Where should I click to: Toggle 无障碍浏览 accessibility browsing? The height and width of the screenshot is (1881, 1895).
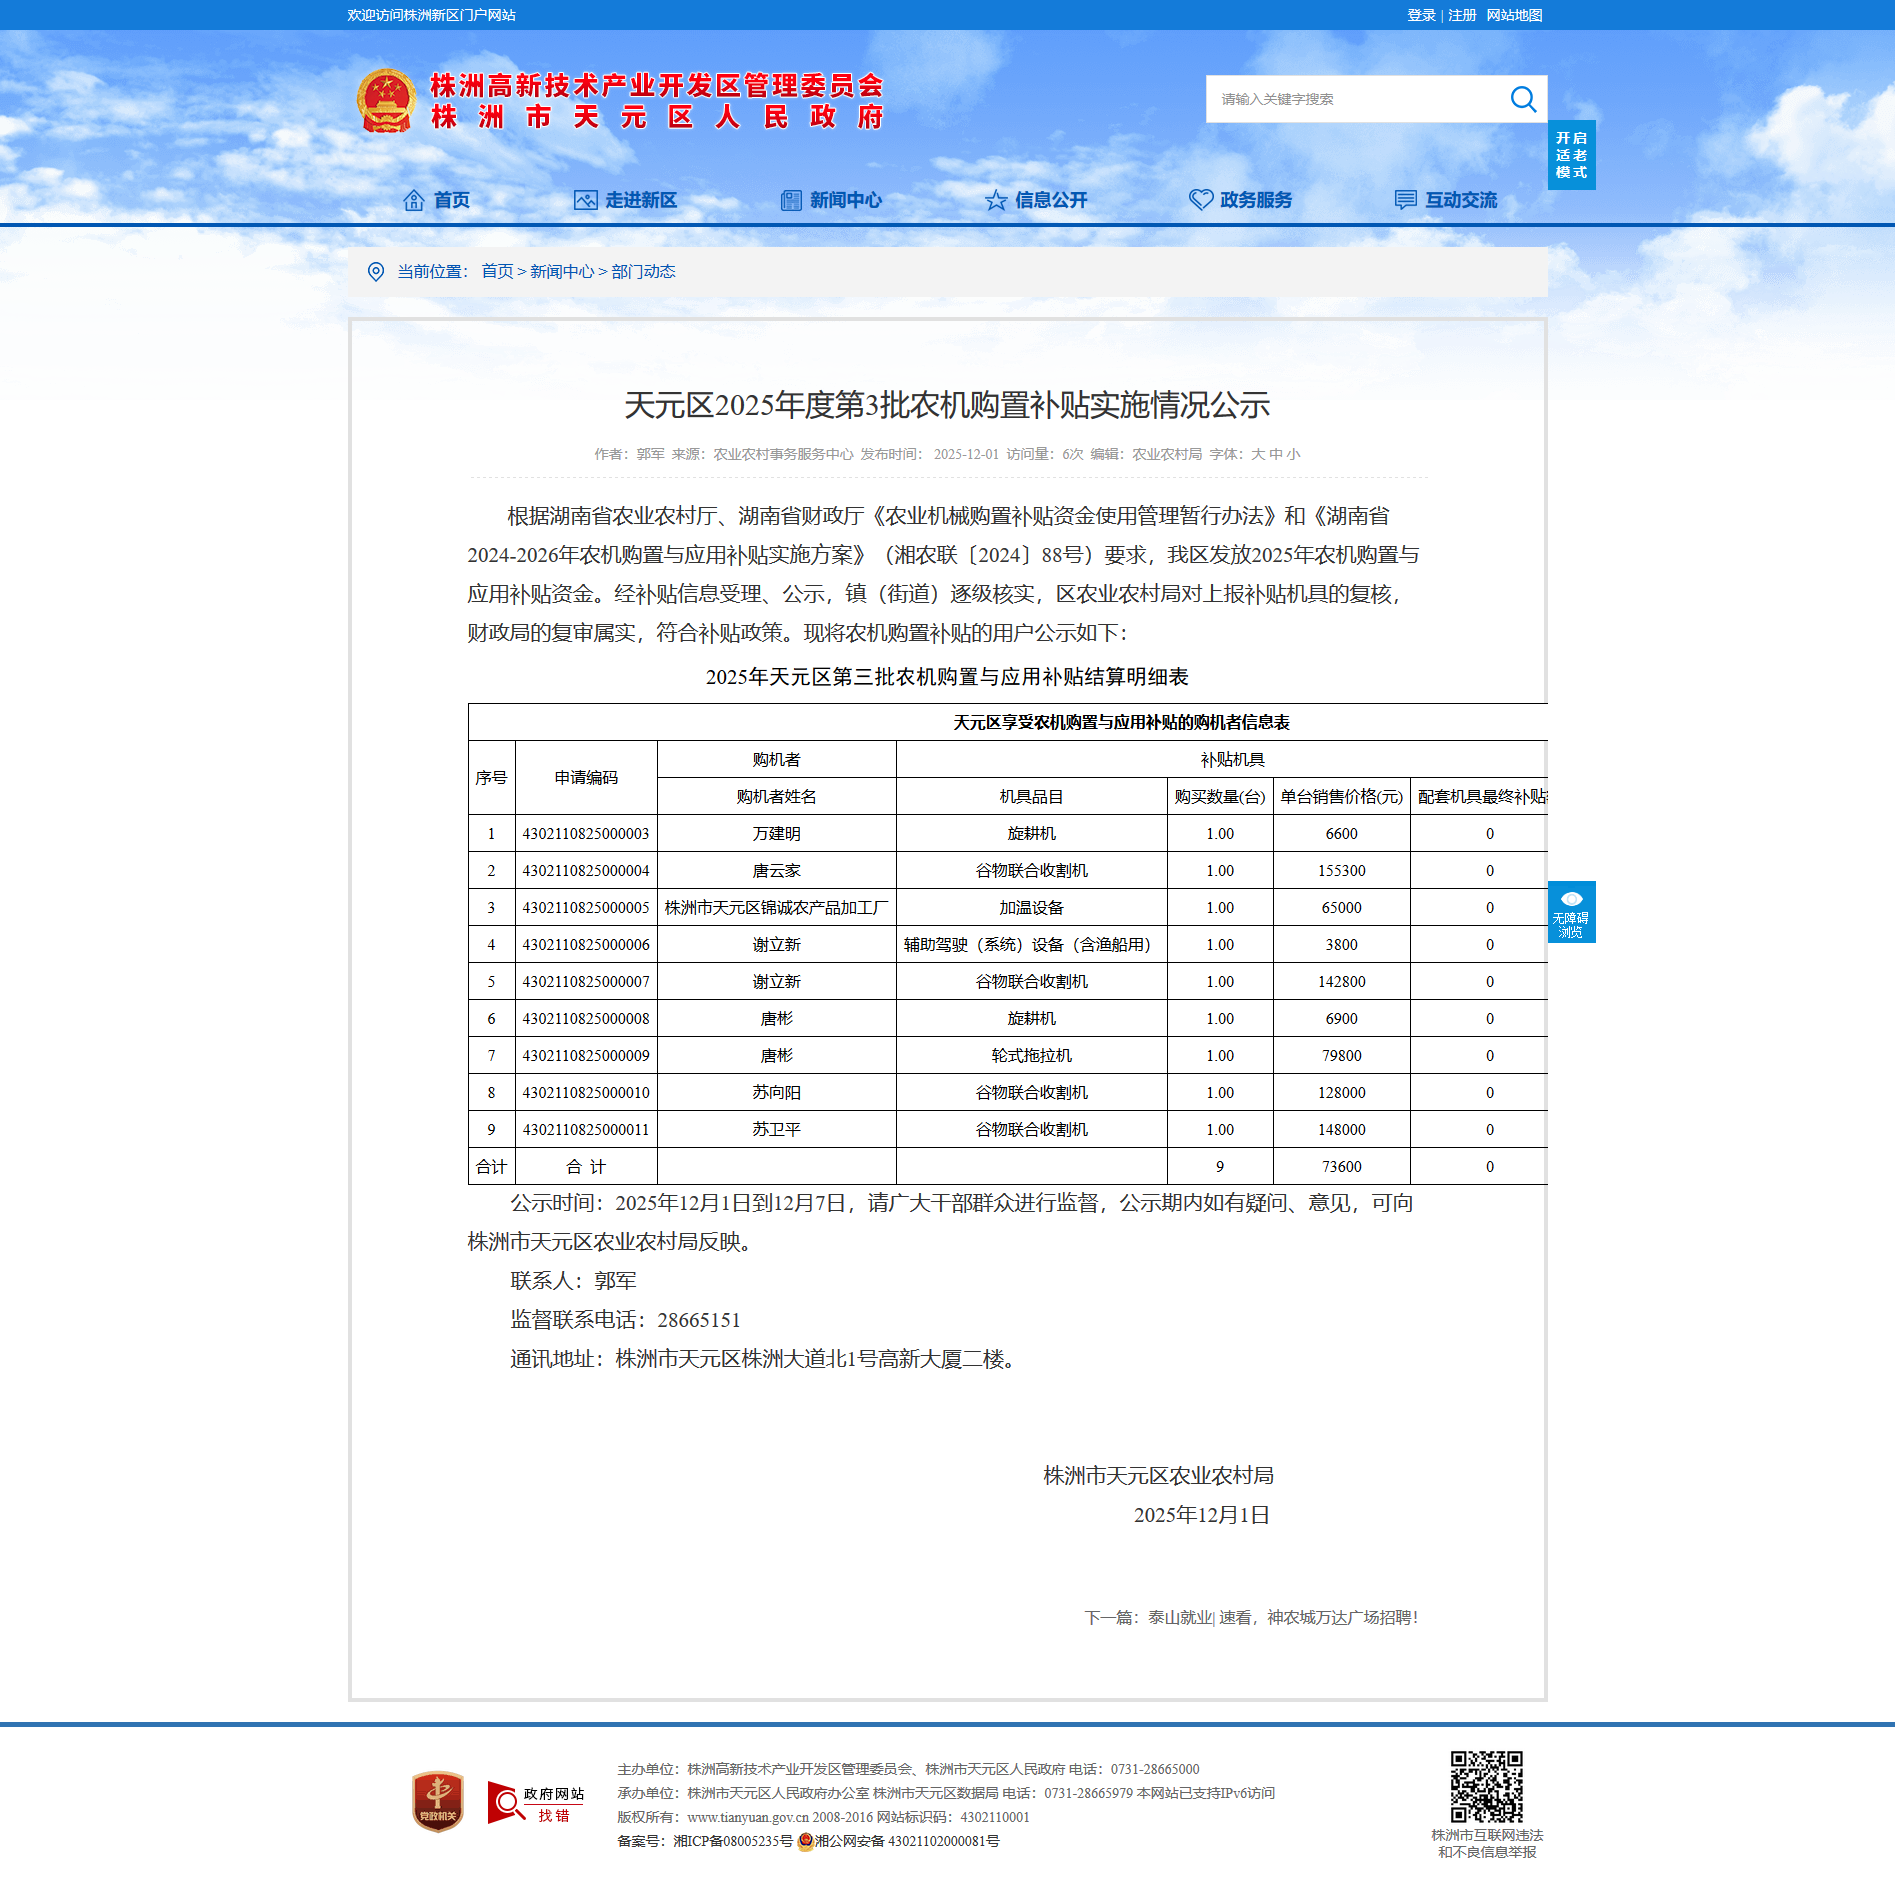[1571, 912]
